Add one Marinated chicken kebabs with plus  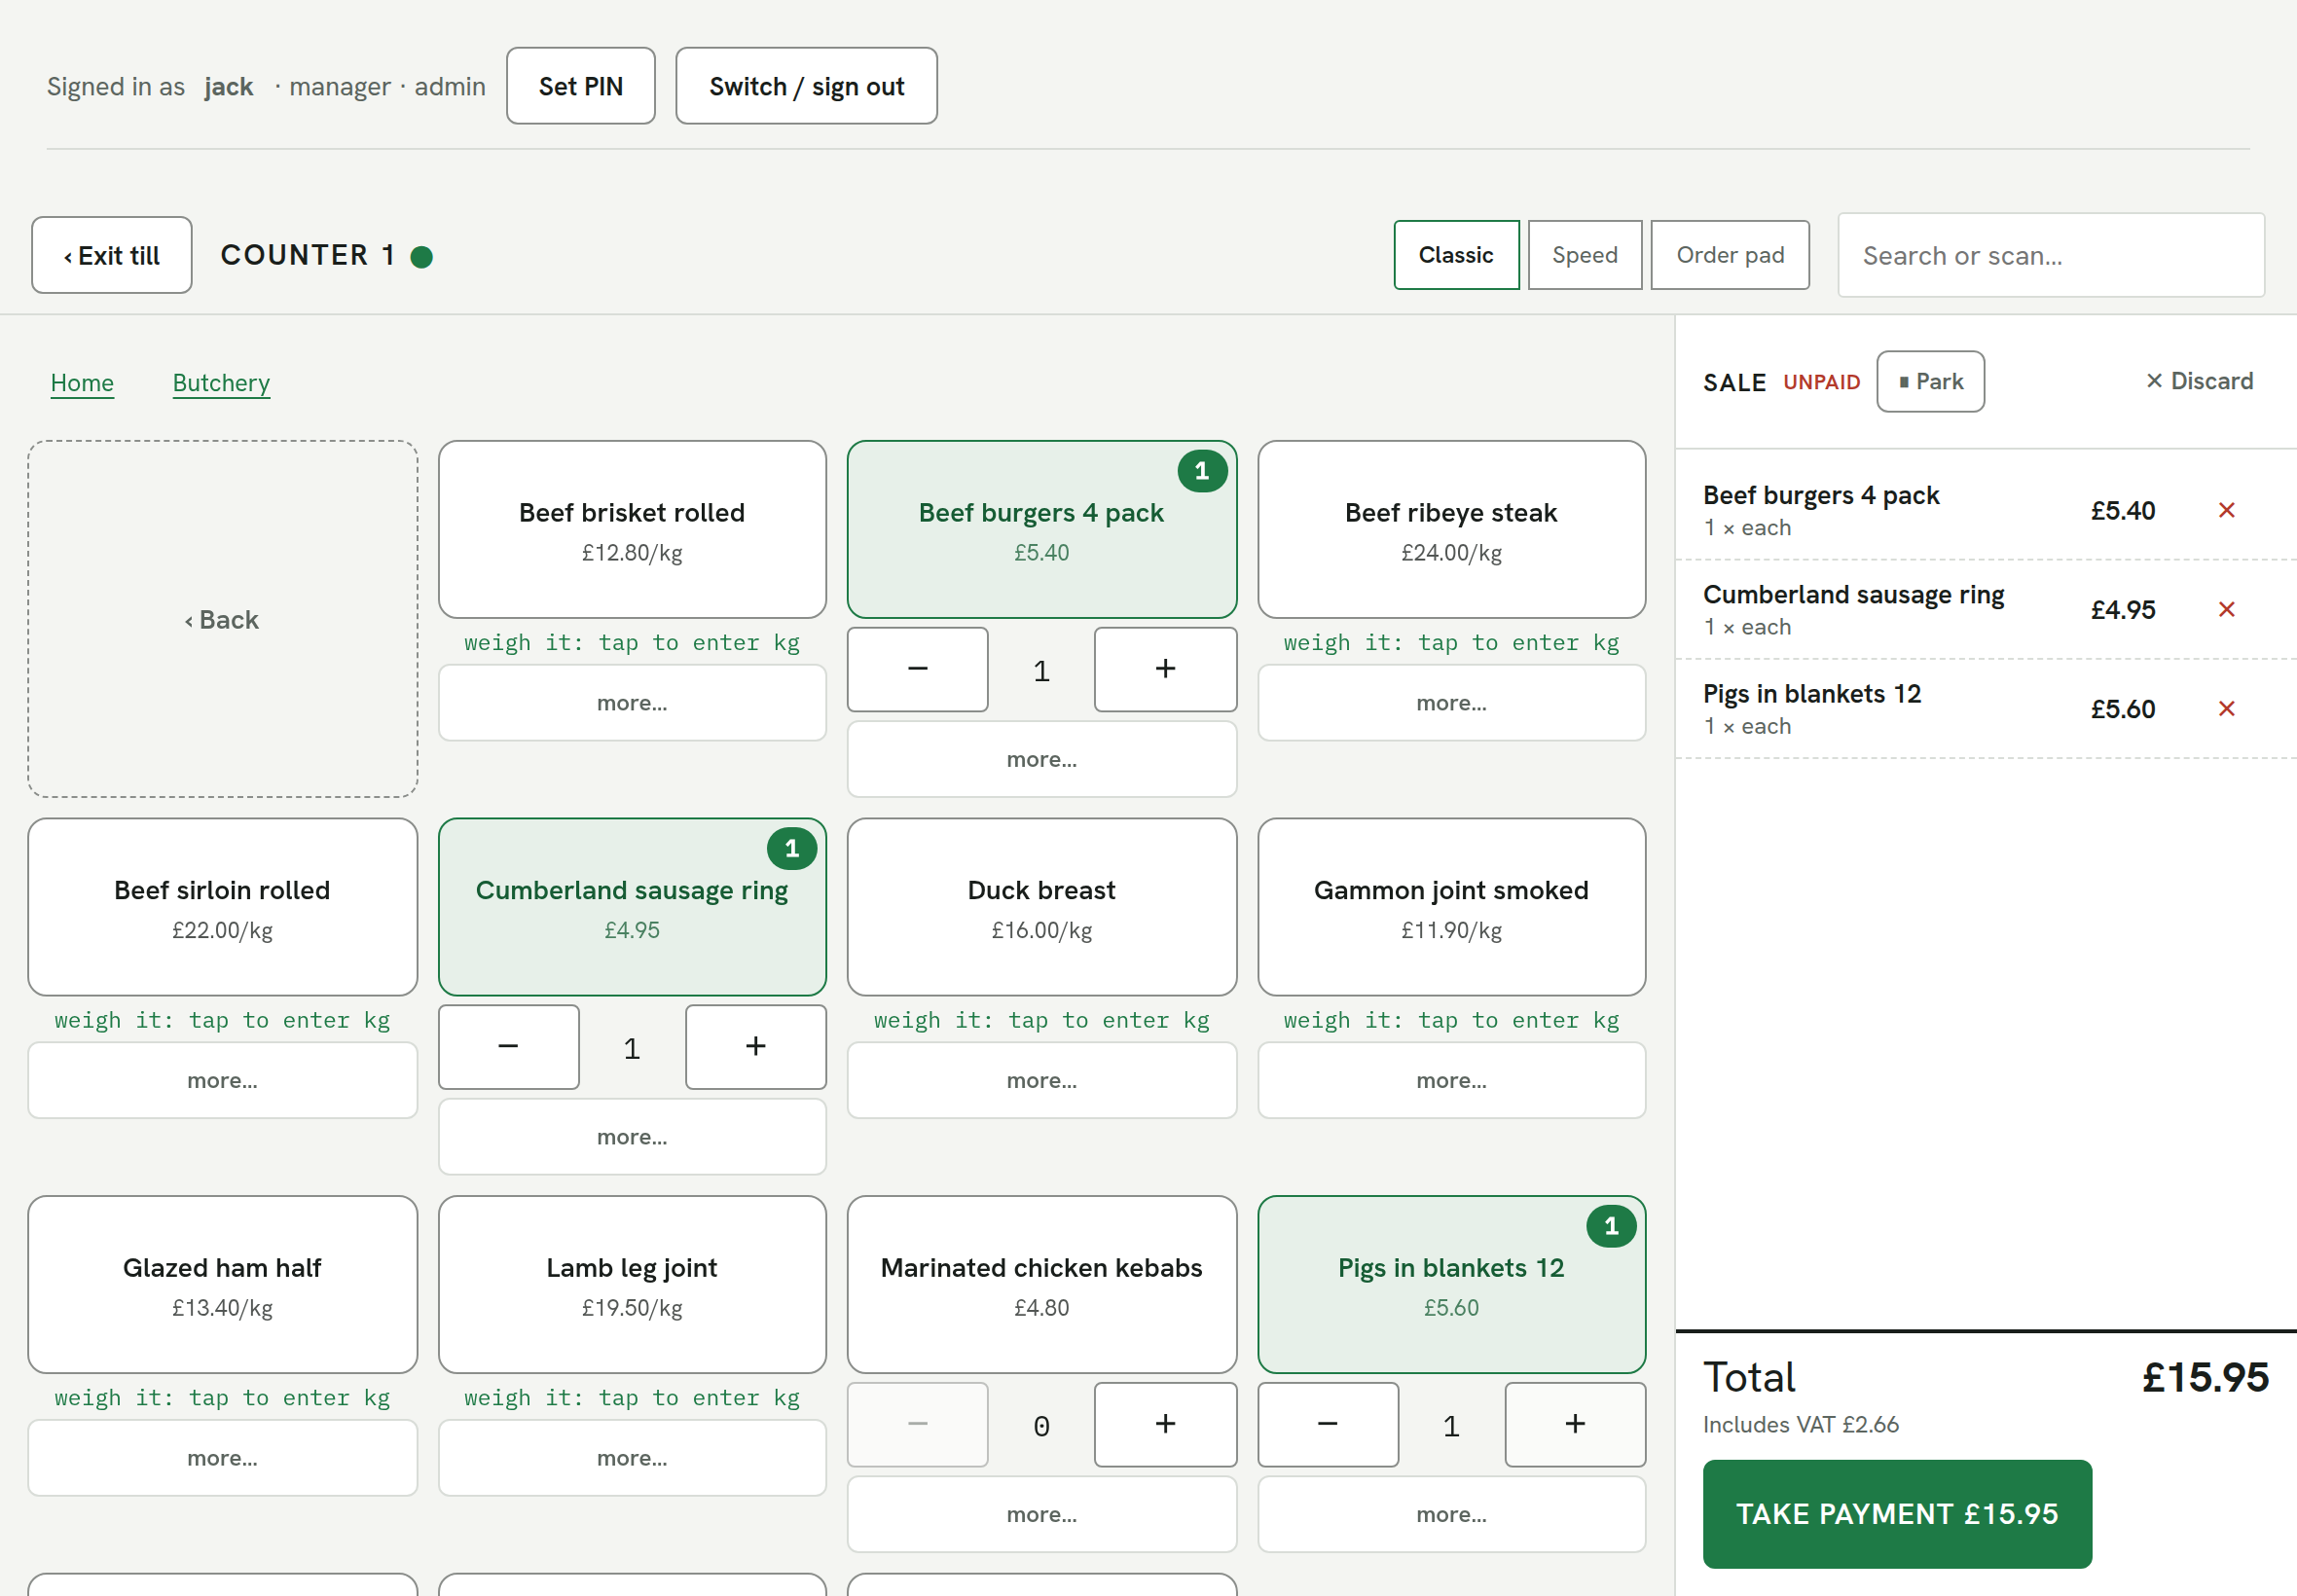click(x=1165, y=1424)
